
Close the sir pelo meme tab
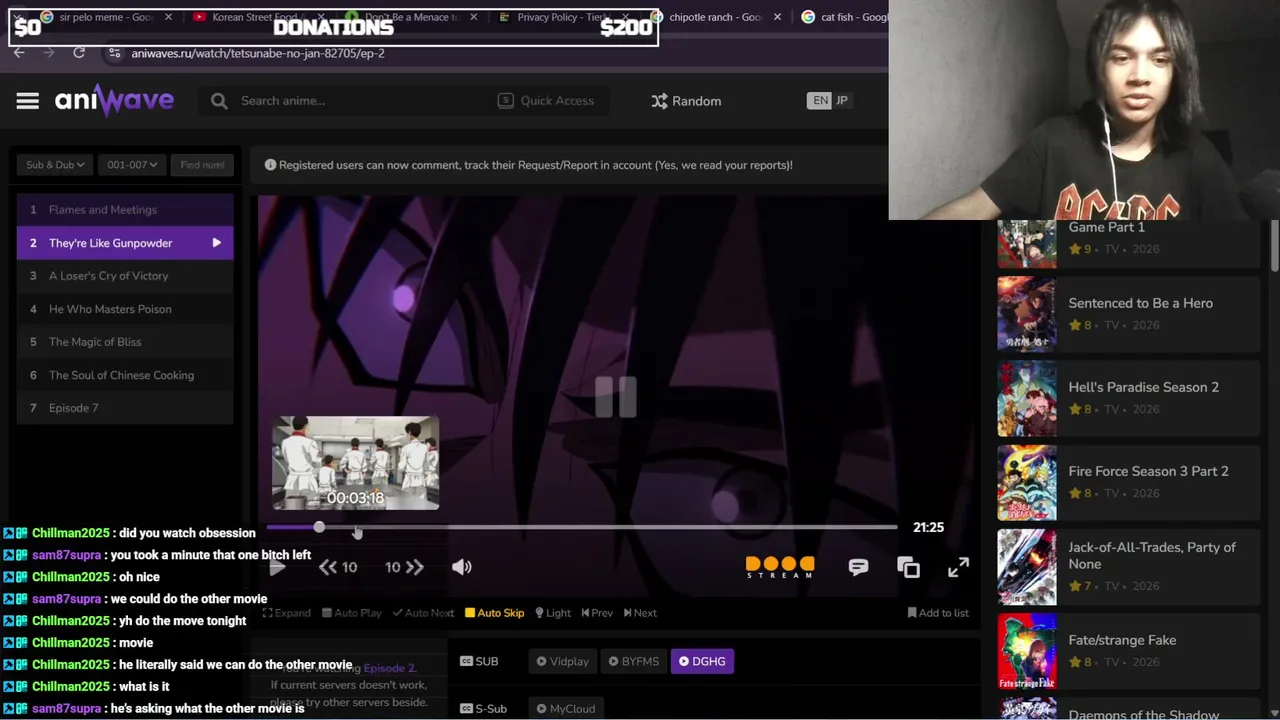168,17
